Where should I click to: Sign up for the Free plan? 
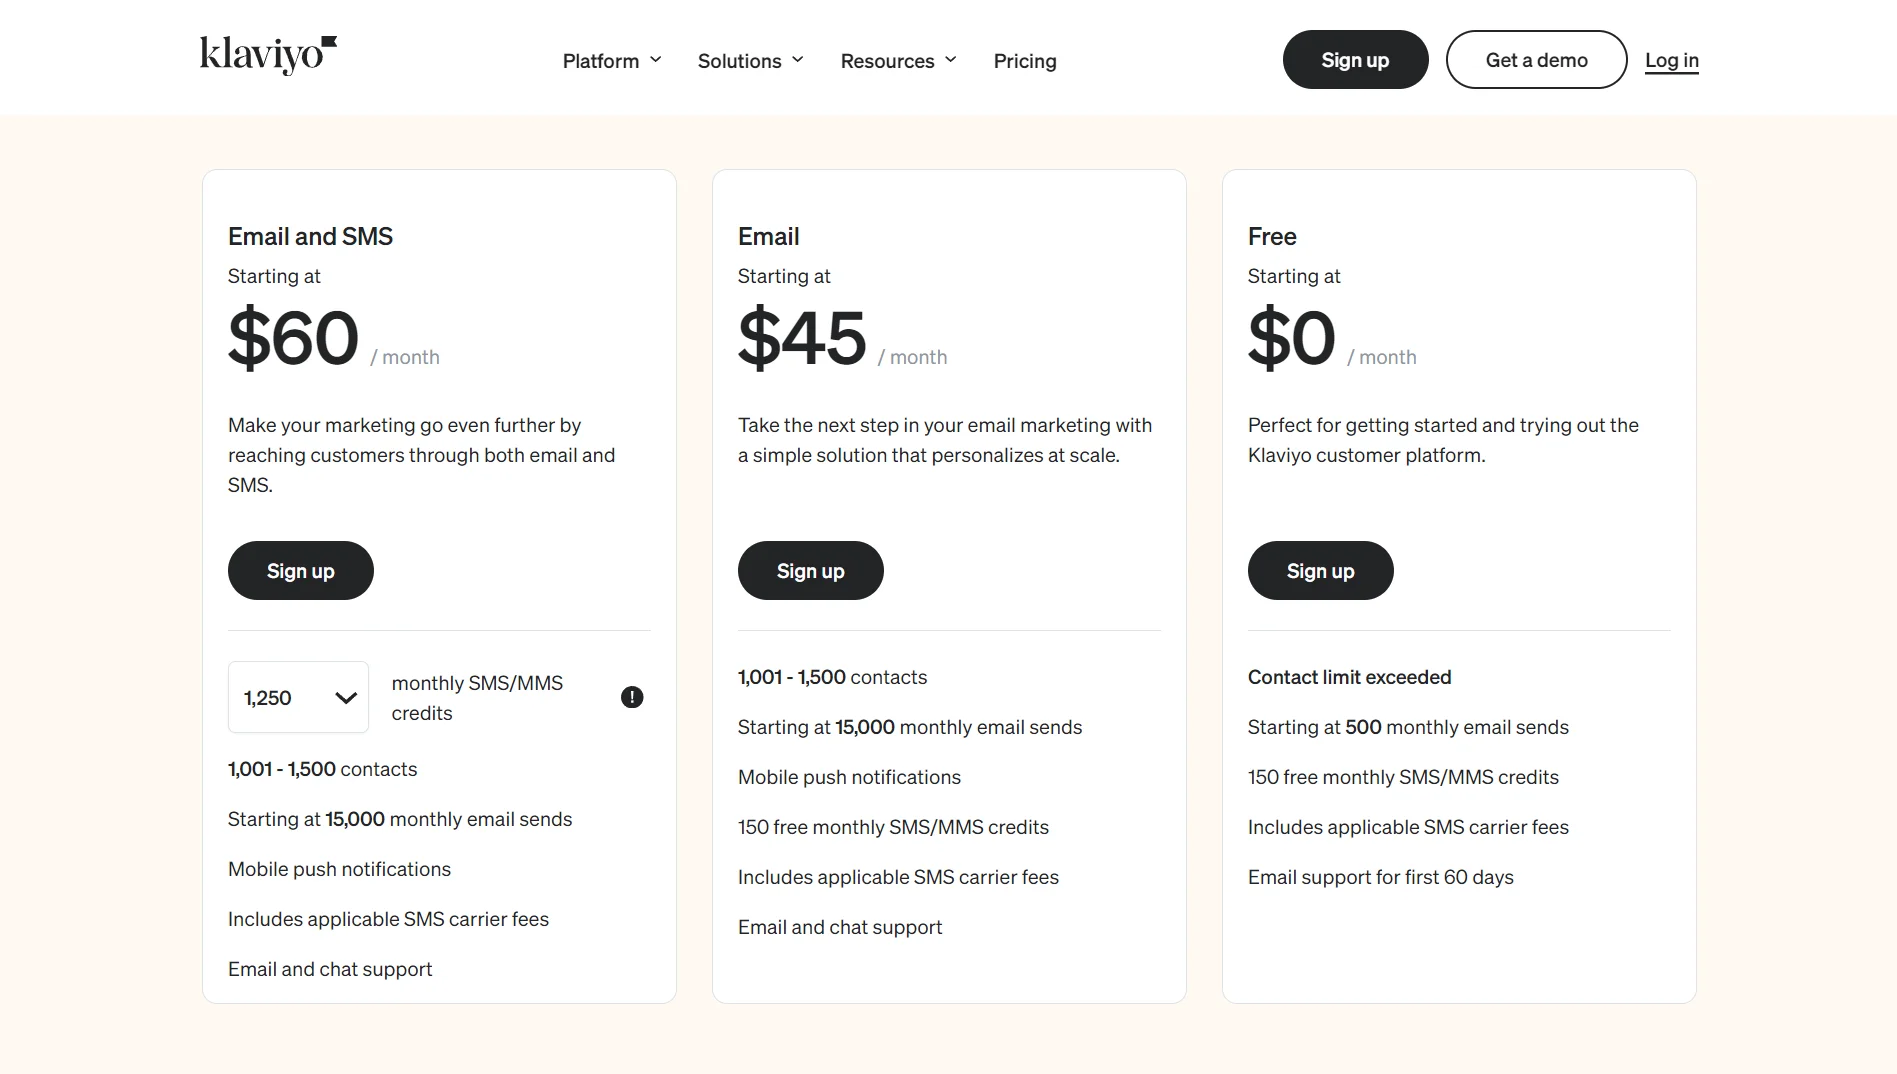coord(1320,570)
